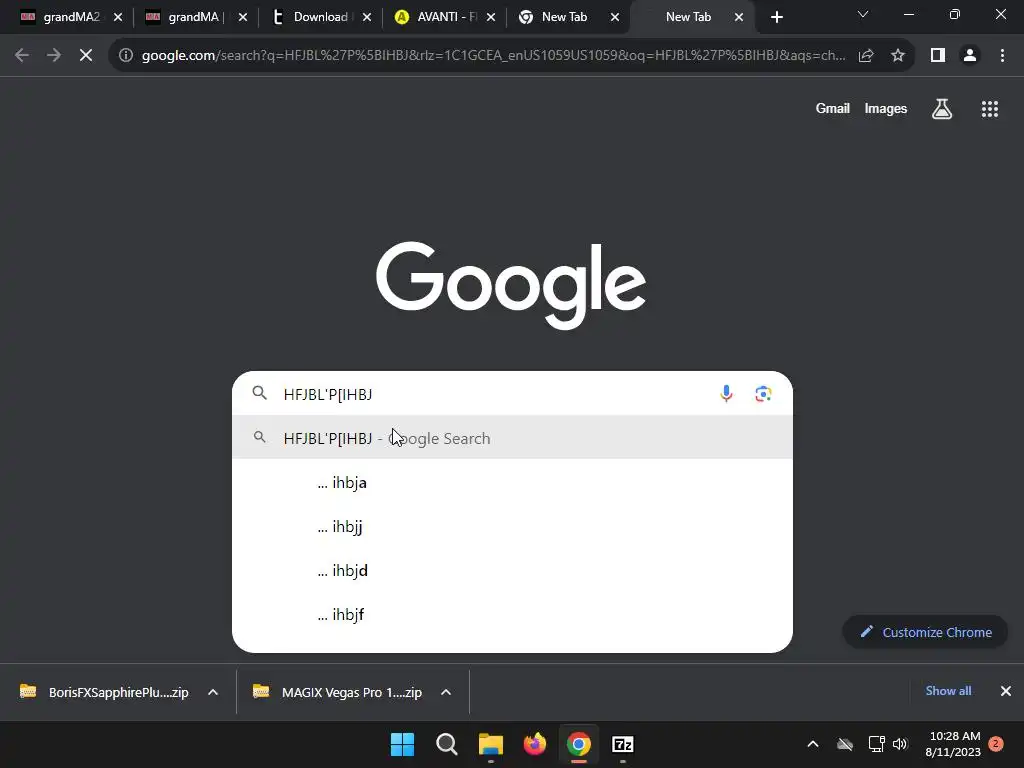This screenshot has height=768, width=1024.
Task: Open notification badge in taskbar
Action: pyautogui.click(x=996, y=744)
